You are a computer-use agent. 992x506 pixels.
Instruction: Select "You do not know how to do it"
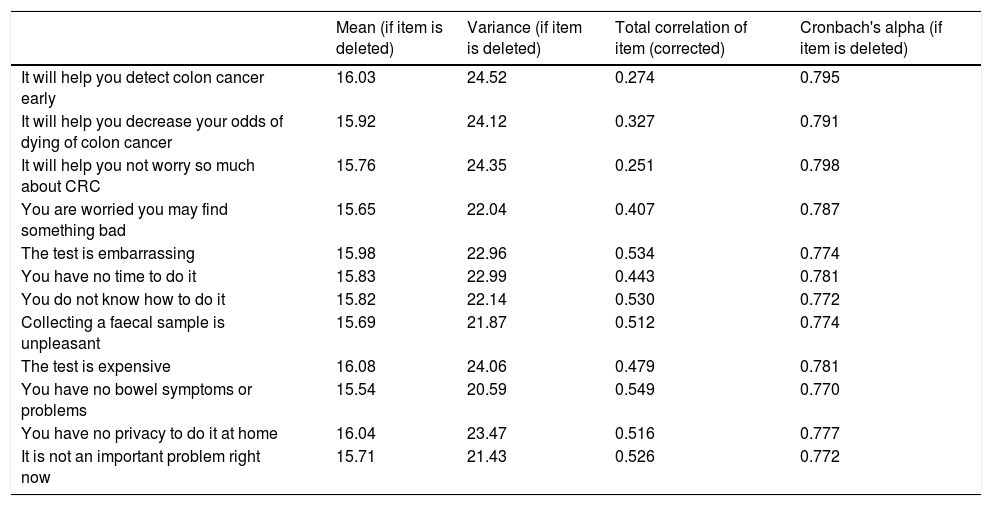click(x=123, y=300)
